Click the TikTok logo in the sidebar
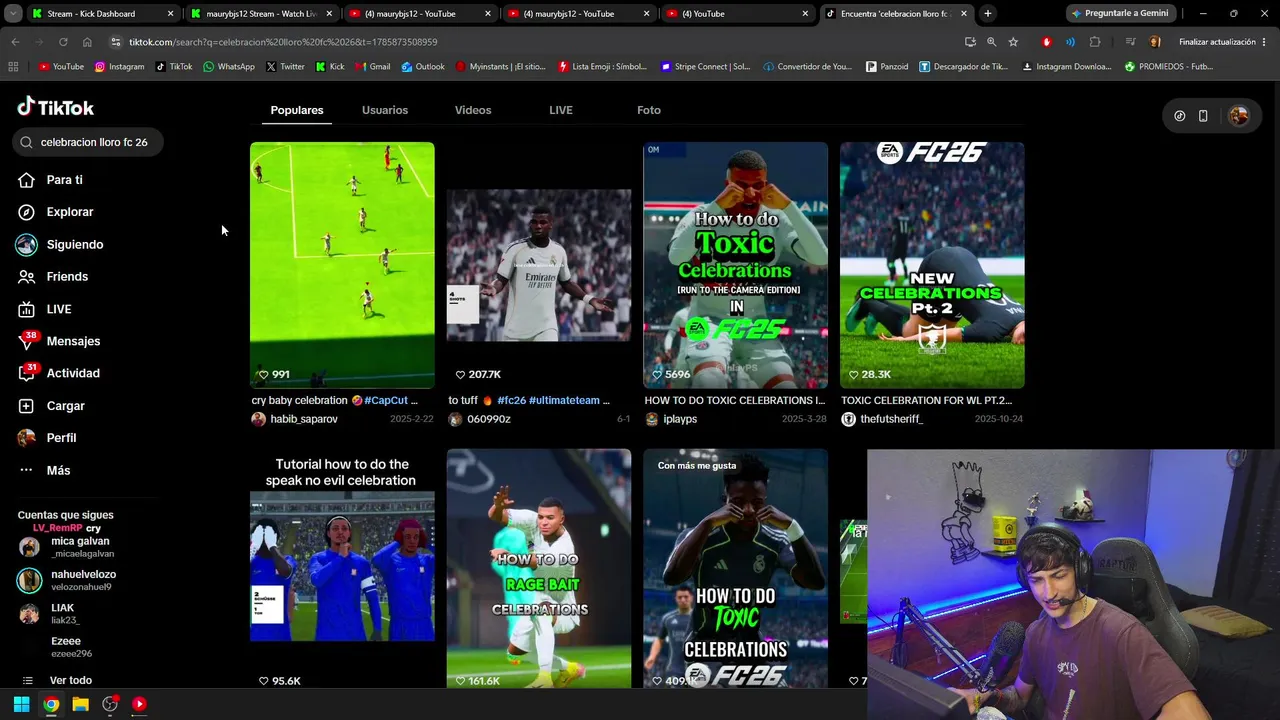Viewport: 1280px width, 720px height. coord(56,107)
